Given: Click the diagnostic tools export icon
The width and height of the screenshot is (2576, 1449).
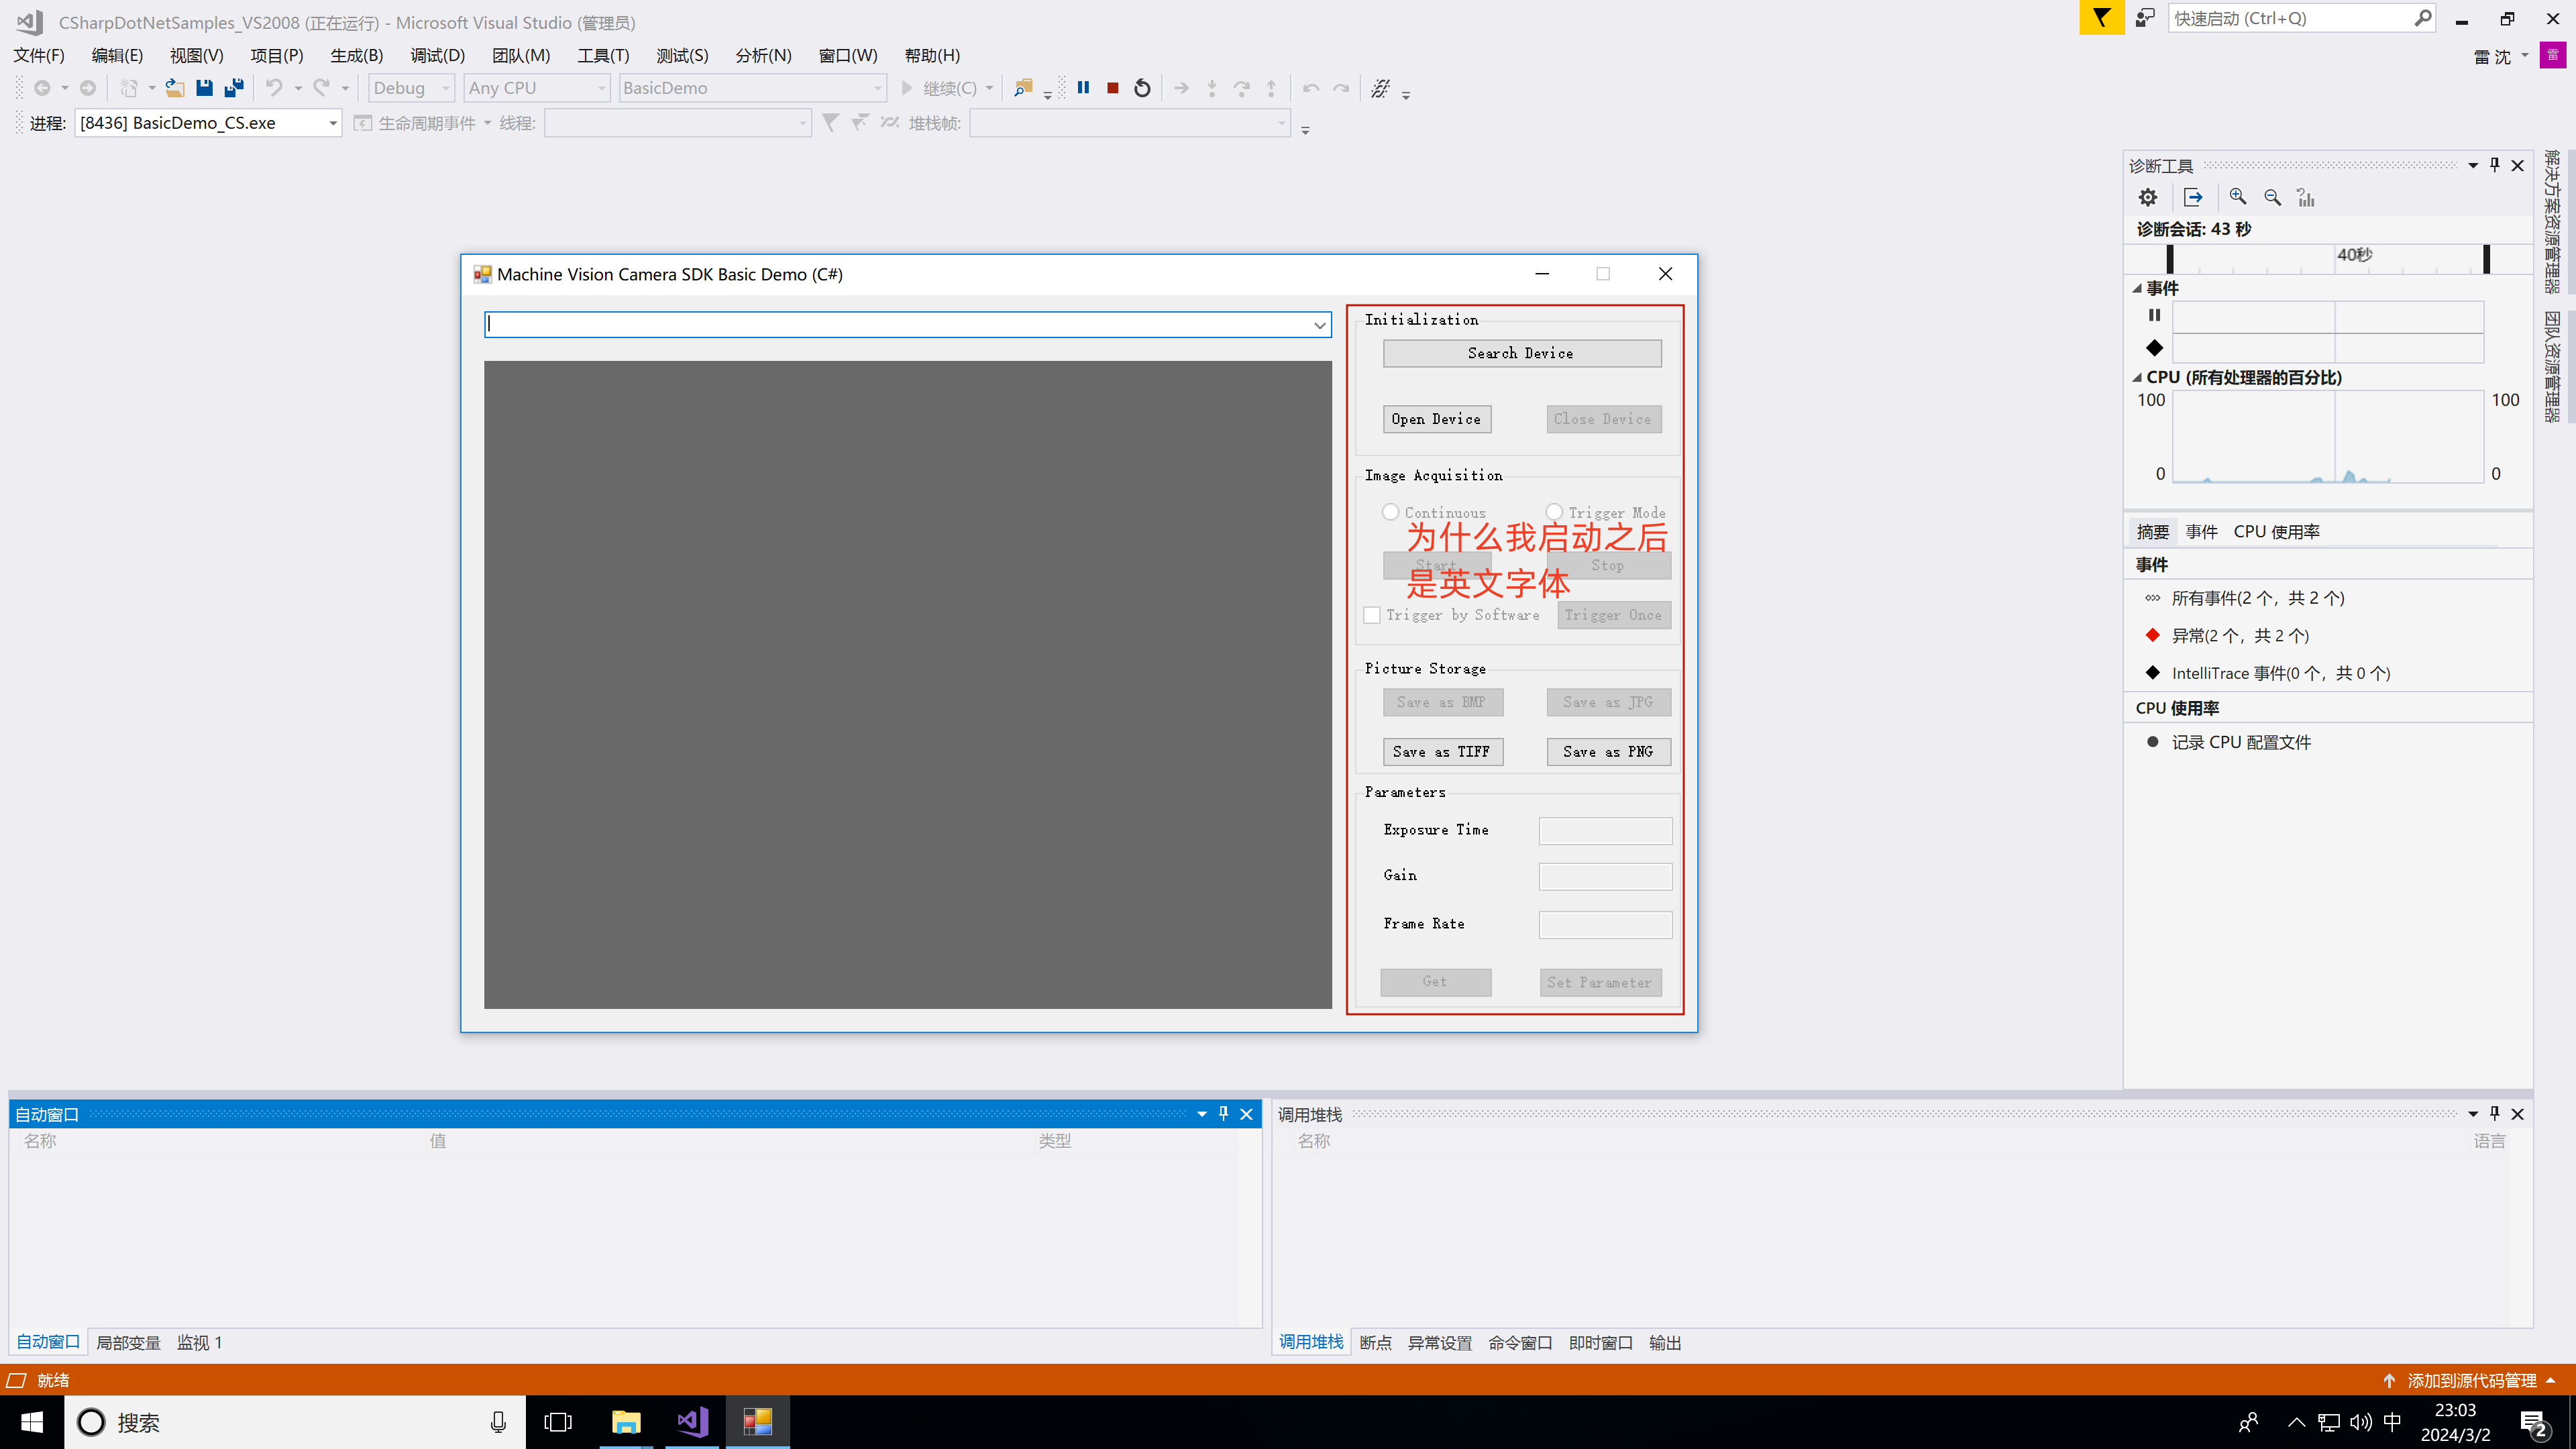Looking at the screenshot, I should (x=2193, y=197).
